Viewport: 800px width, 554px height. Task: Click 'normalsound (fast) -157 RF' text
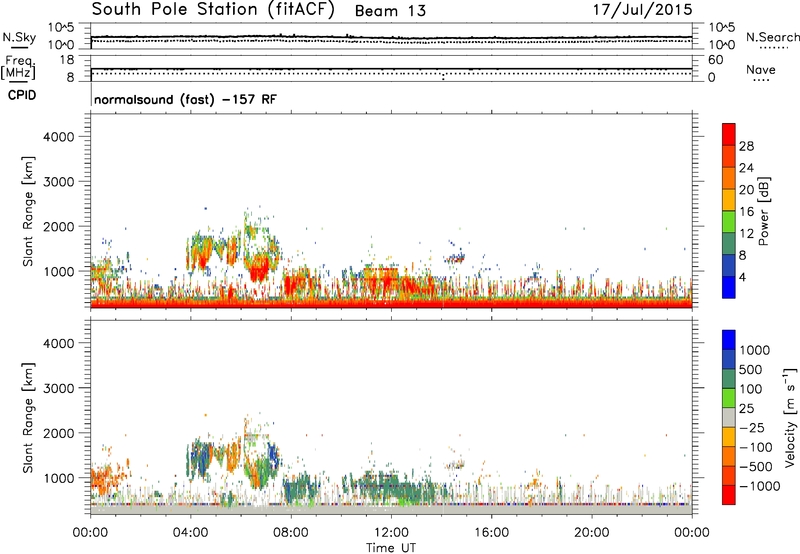pos(185,99)
